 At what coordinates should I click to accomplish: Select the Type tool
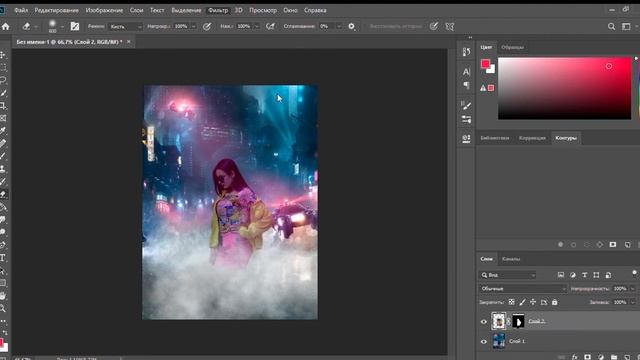tap(2, 258)
